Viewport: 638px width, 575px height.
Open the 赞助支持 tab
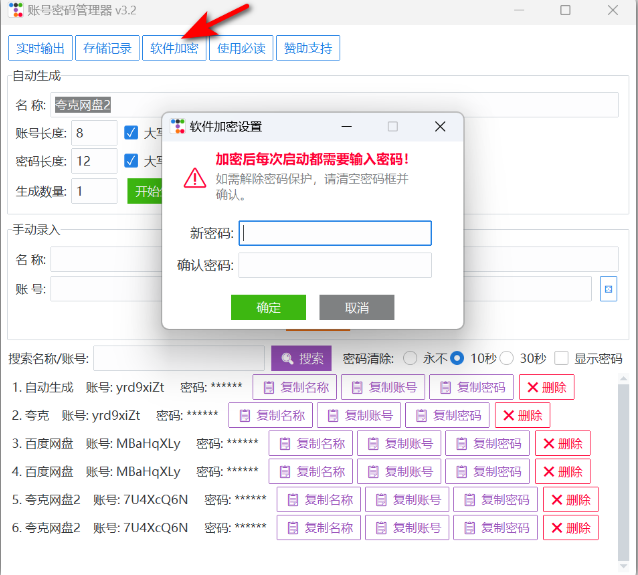[x=308, y=48]
